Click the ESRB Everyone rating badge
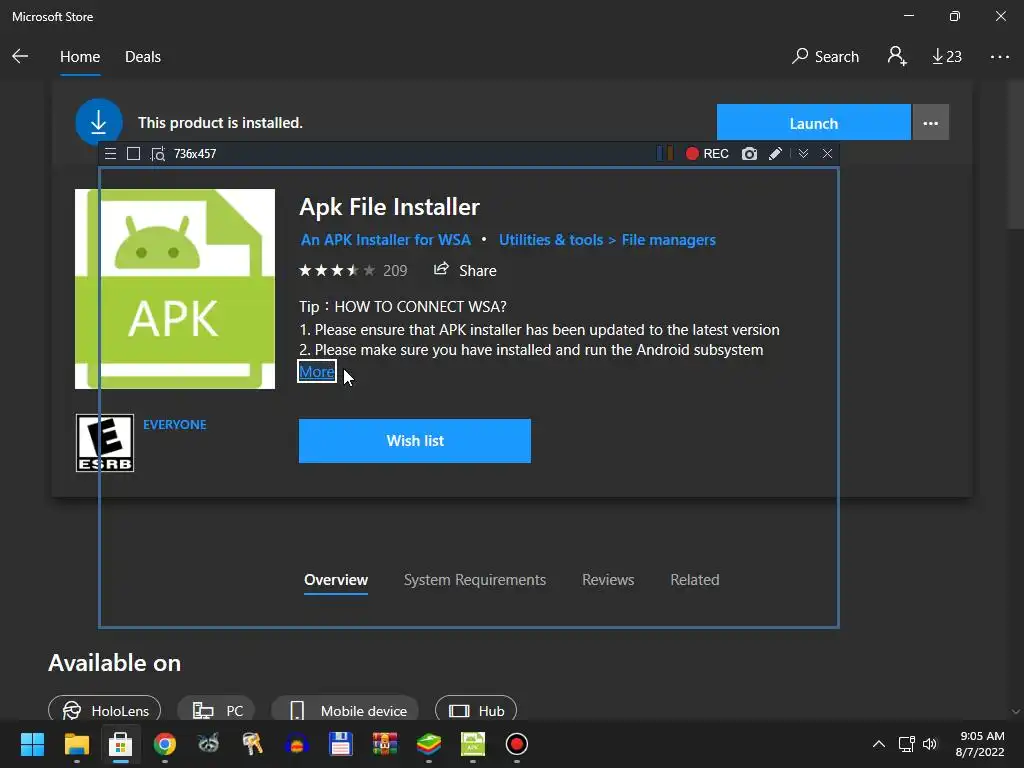The width and height of the screenshot is (1024, 768). pyautogui.click(x=104, y=443)
